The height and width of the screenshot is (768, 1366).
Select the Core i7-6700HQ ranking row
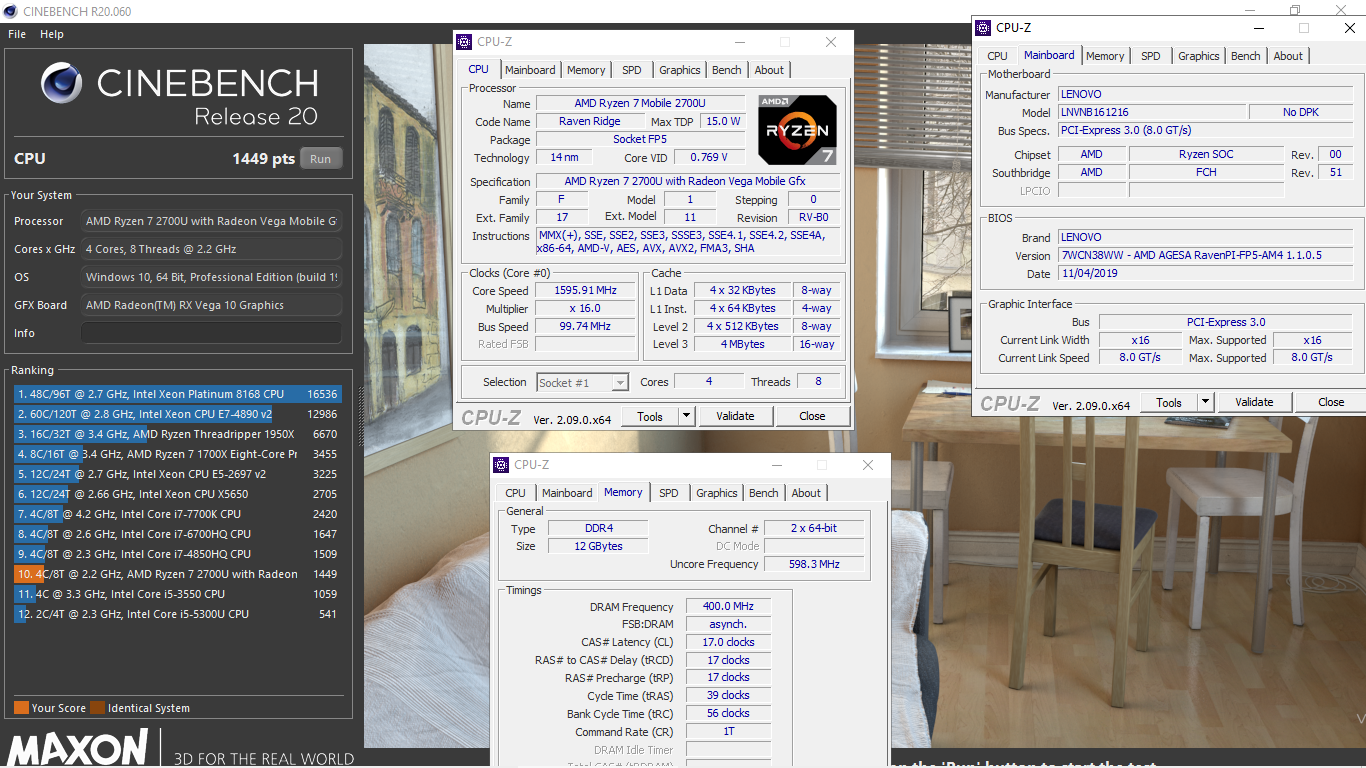[177, 534]
